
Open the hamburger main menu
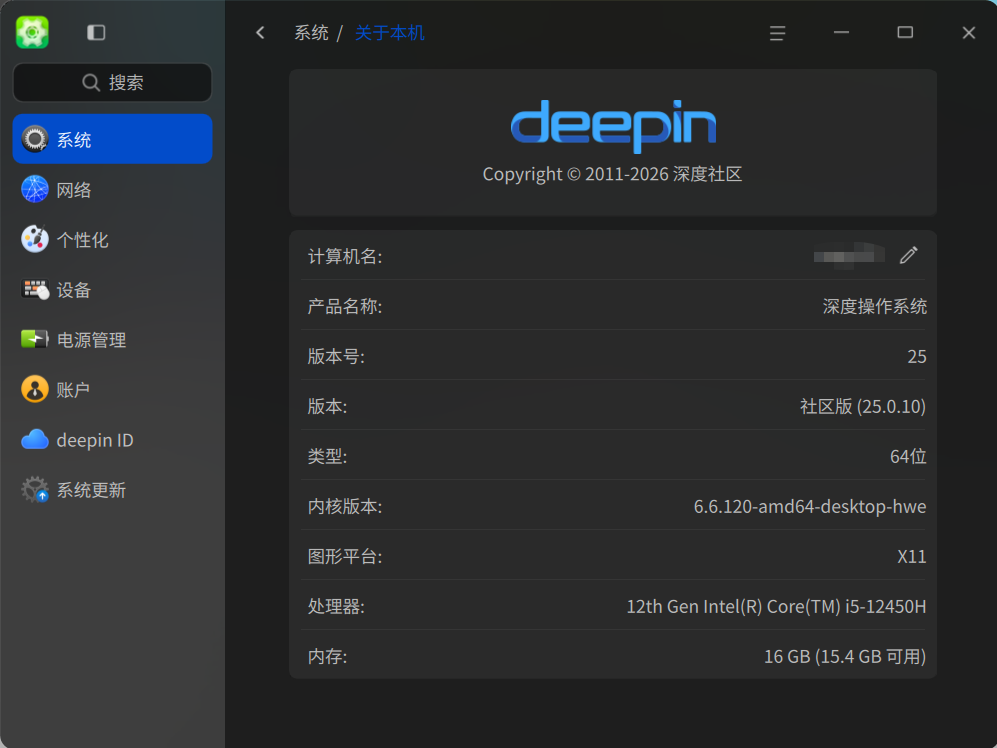[x=777, y=33]
